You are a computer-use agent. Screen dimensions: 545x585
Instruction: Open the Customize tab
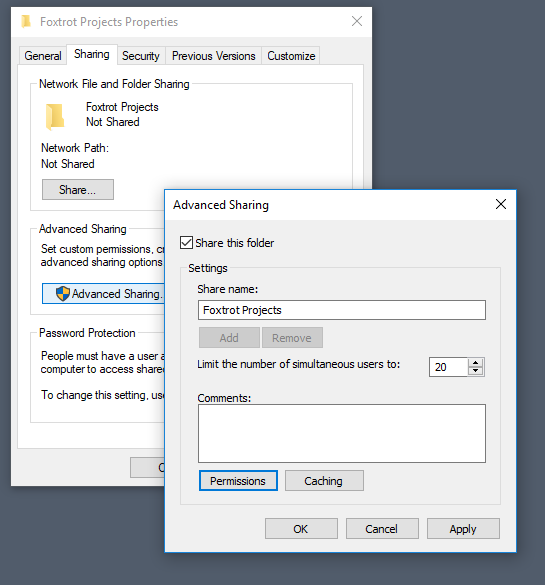(x=291, y=56)
